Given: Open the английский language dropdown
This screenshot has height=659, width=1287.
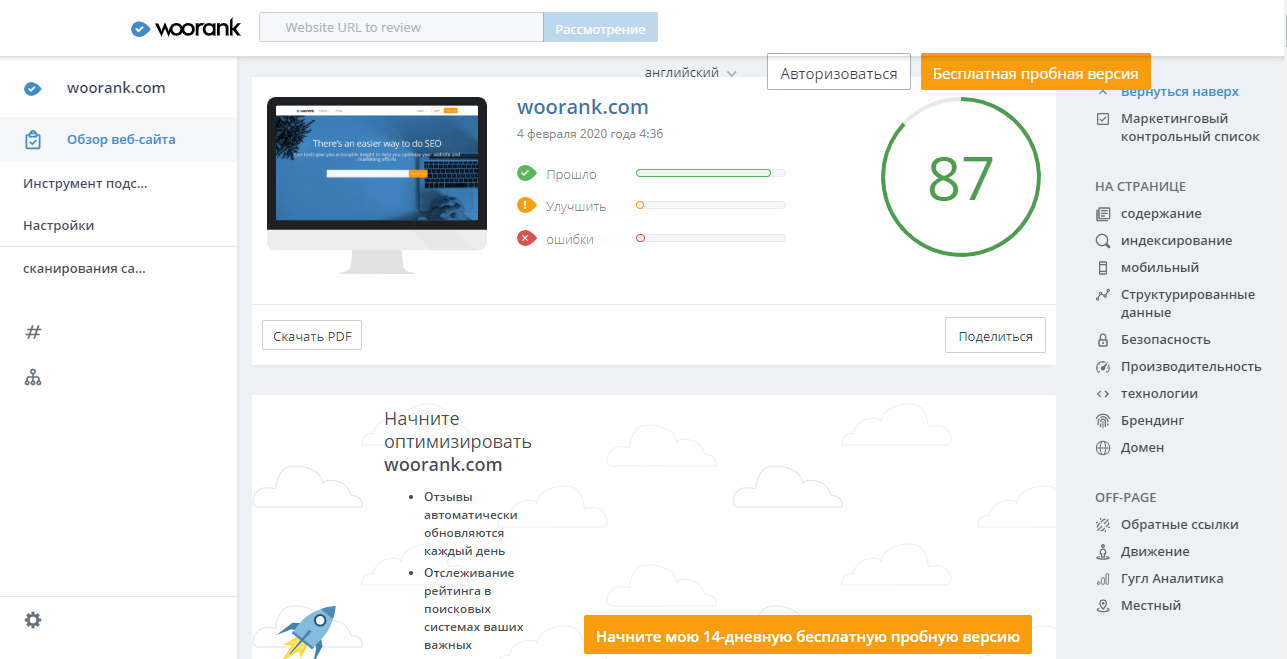Looking at the screenshot, I should pyautogui.click(x=691, y=73).
